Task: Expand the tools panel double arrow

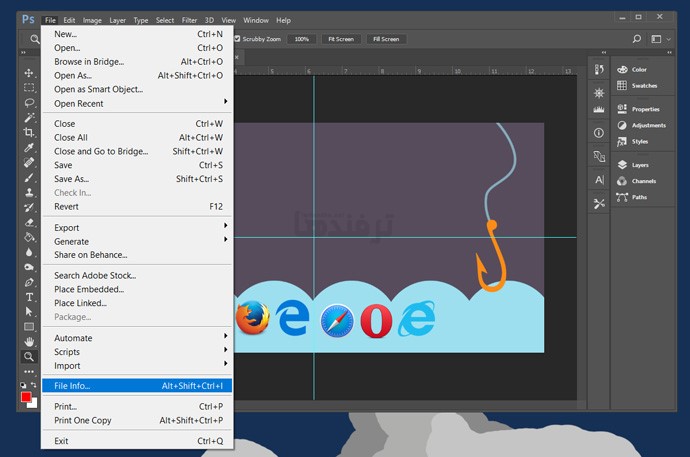Action: [23, 53]
